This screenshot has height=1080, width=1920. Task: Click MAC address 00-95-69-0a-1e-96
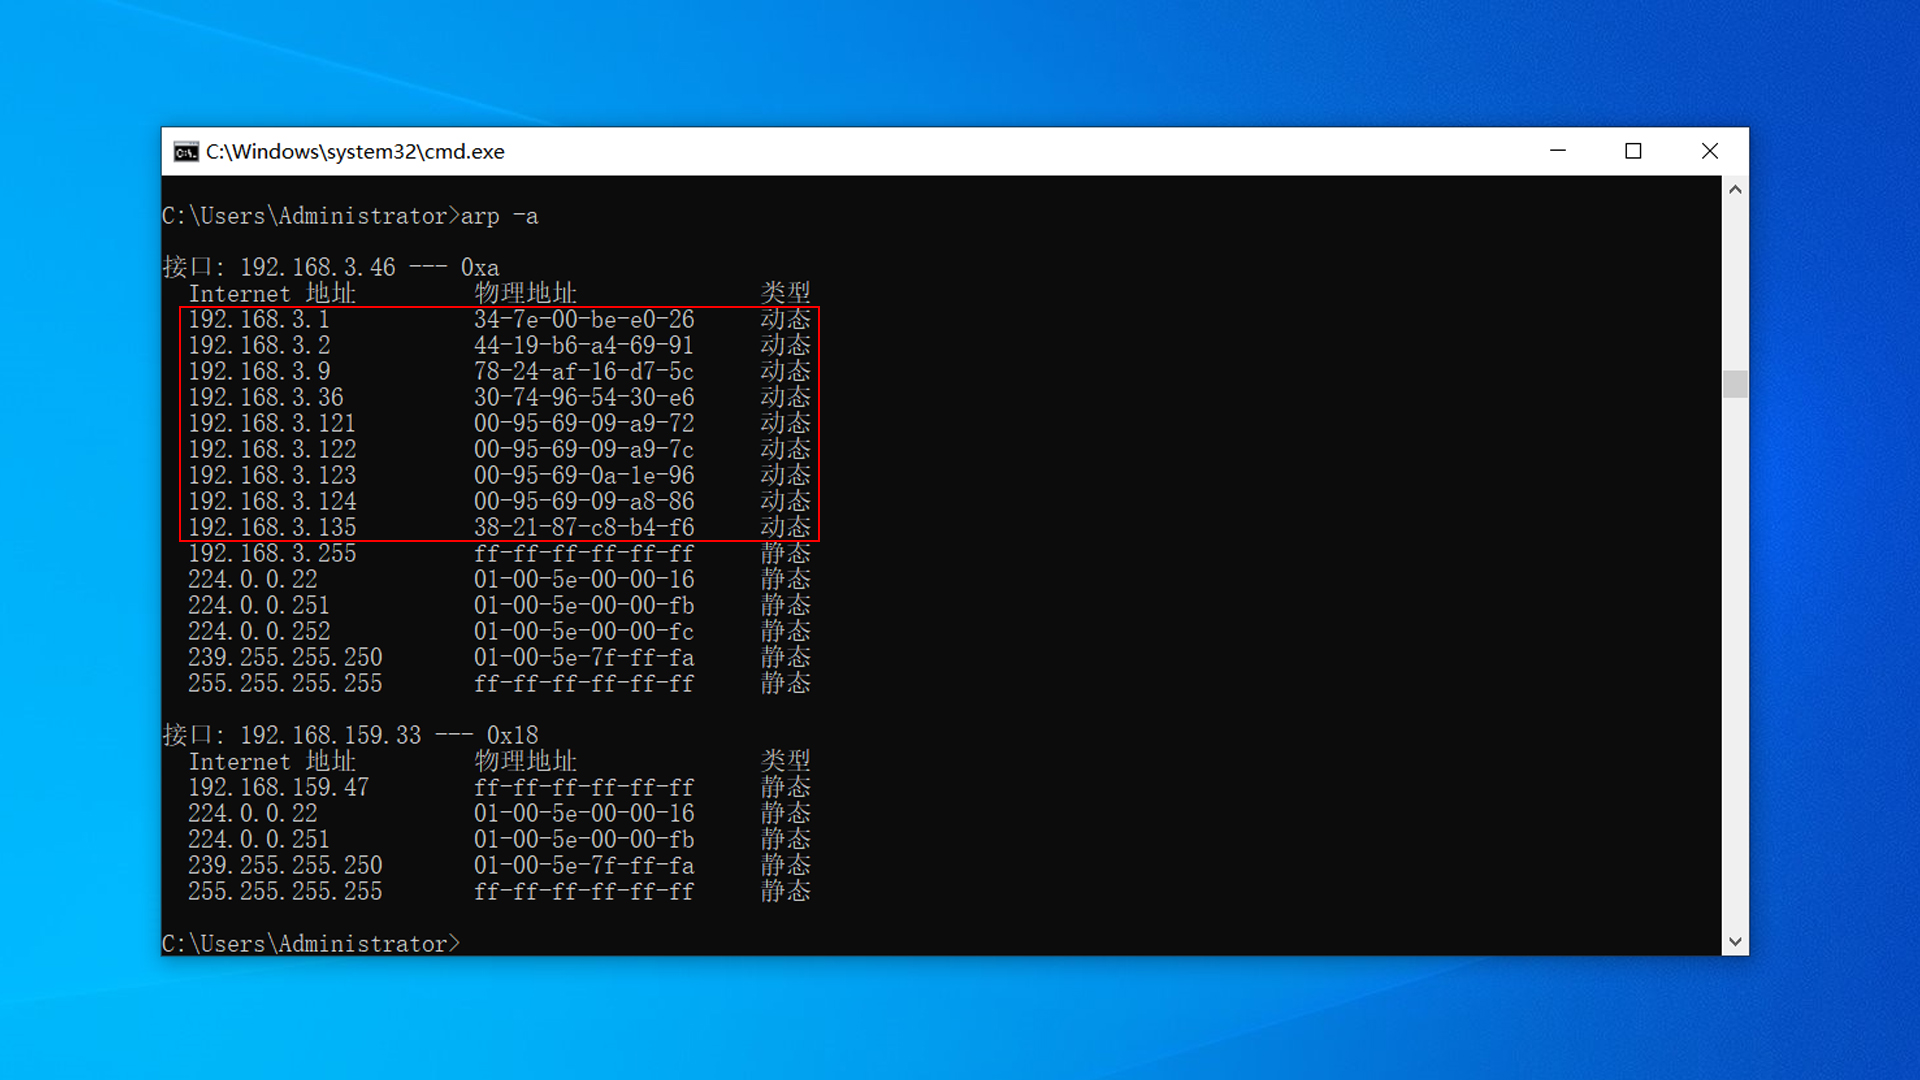[x=583, y=476]
